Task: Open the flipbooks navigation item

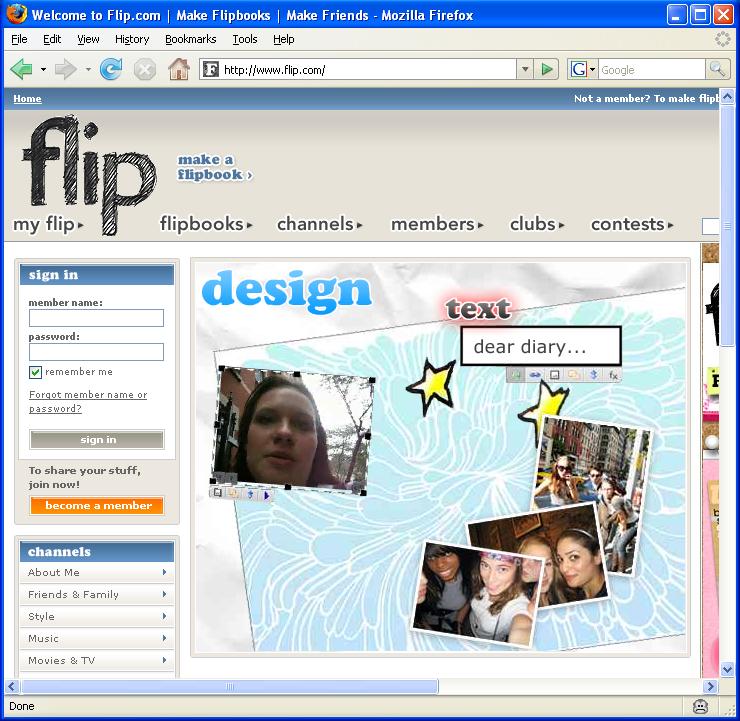Action: [206, 224]
